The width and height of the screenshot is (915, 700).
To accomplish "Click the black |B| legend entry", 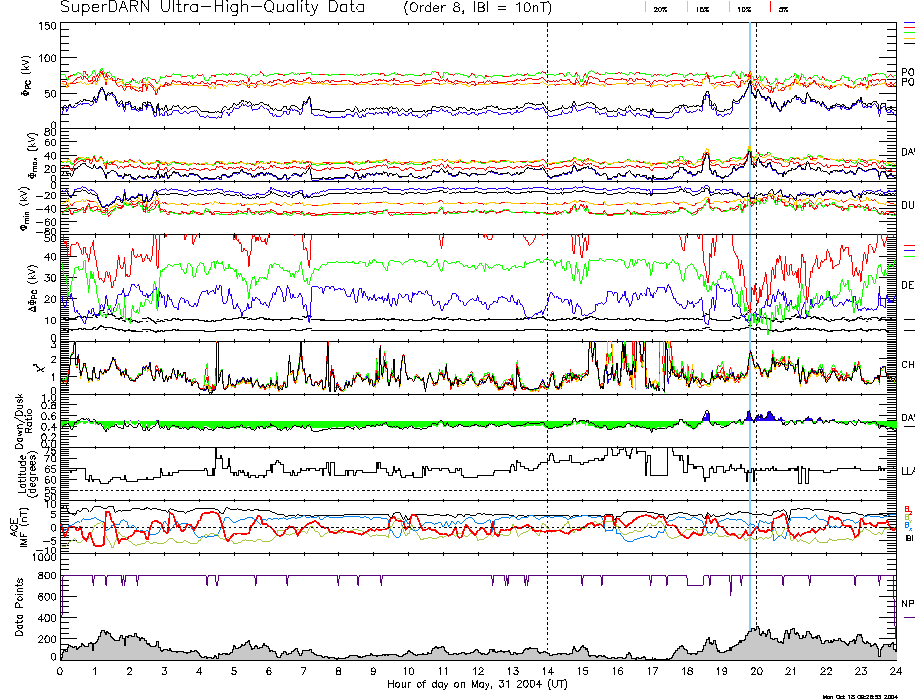I will [x=909, y=538].
